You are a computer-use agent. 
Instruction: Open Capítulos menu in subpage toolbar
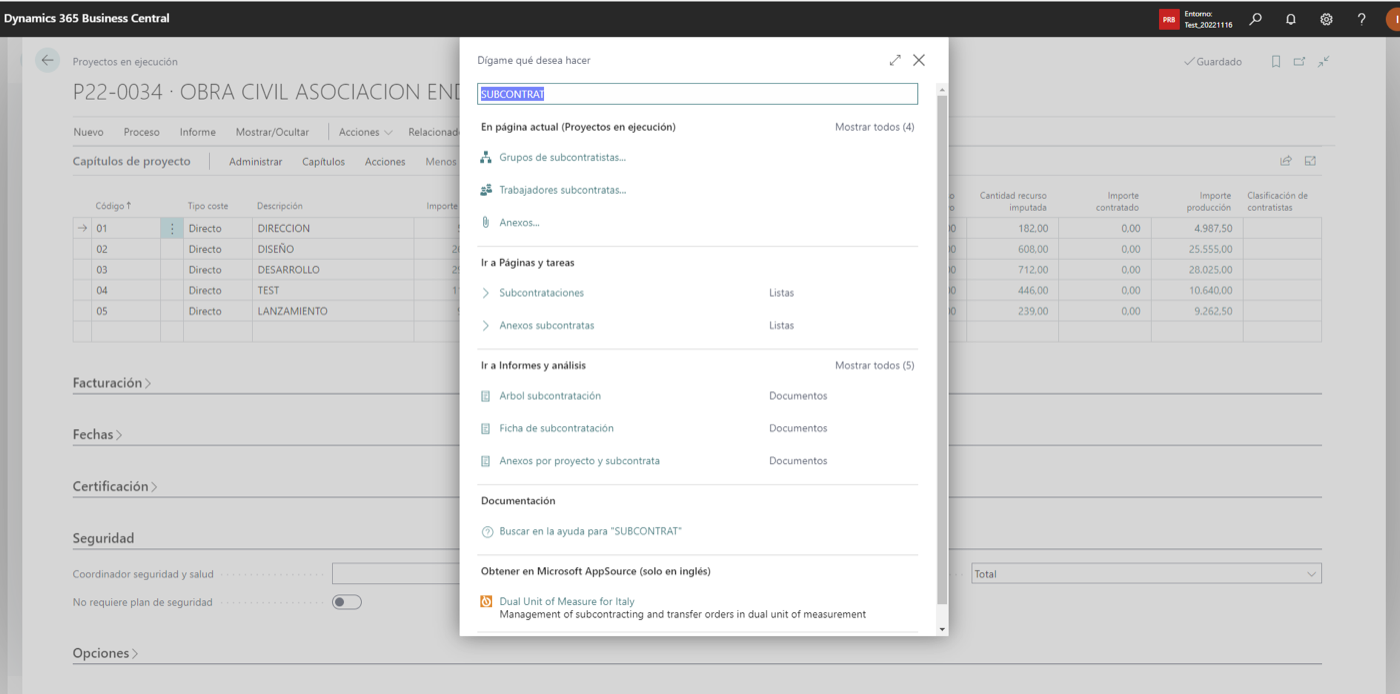coord(323,161)
